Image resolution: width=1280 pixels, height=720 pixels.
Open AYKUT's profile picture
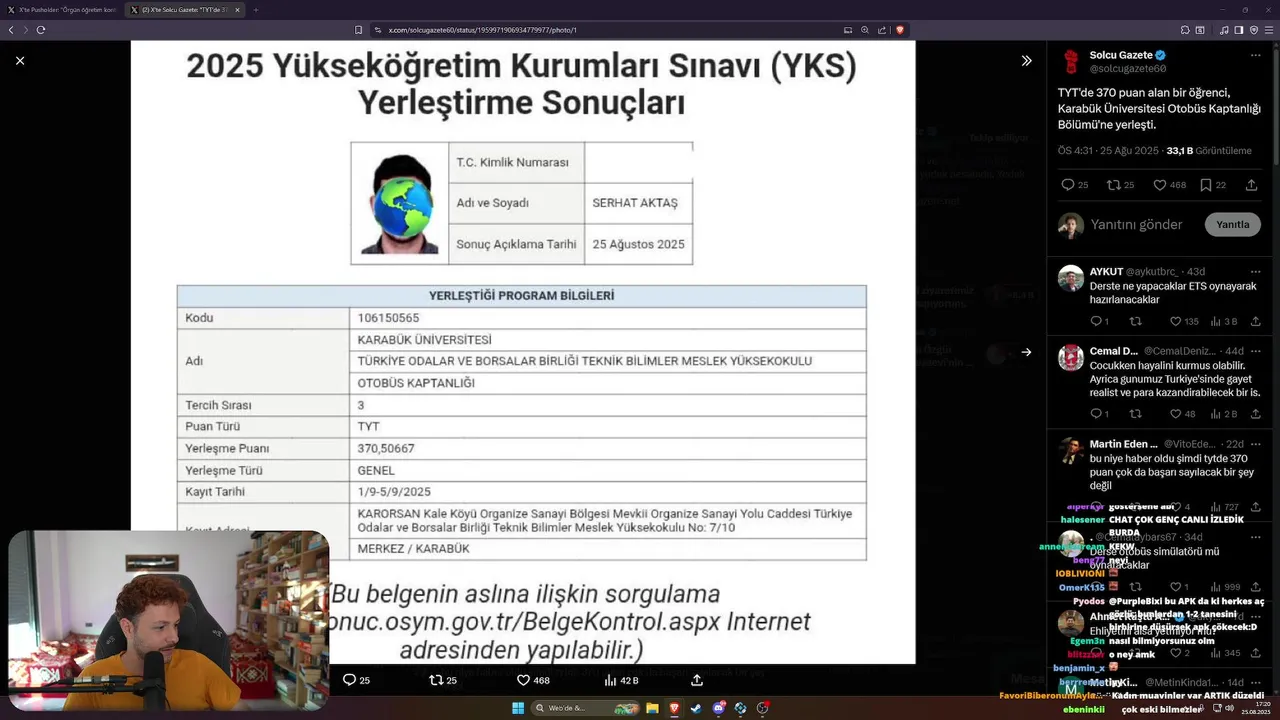pos(1071,278)
